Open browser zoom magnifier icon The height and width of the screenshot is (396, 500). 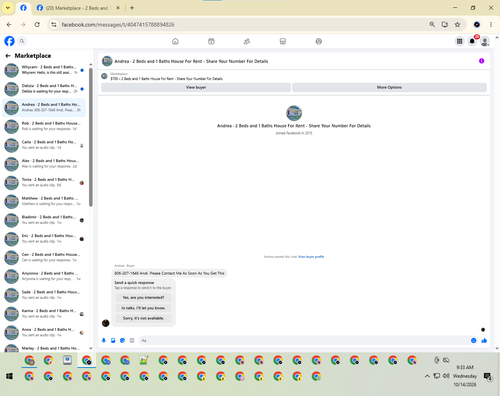pos(432,25)
